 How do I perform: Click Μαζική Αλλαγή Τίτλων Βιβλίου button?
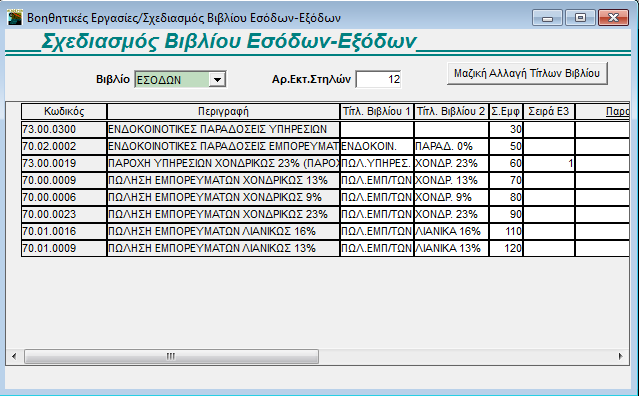point(527,73)
